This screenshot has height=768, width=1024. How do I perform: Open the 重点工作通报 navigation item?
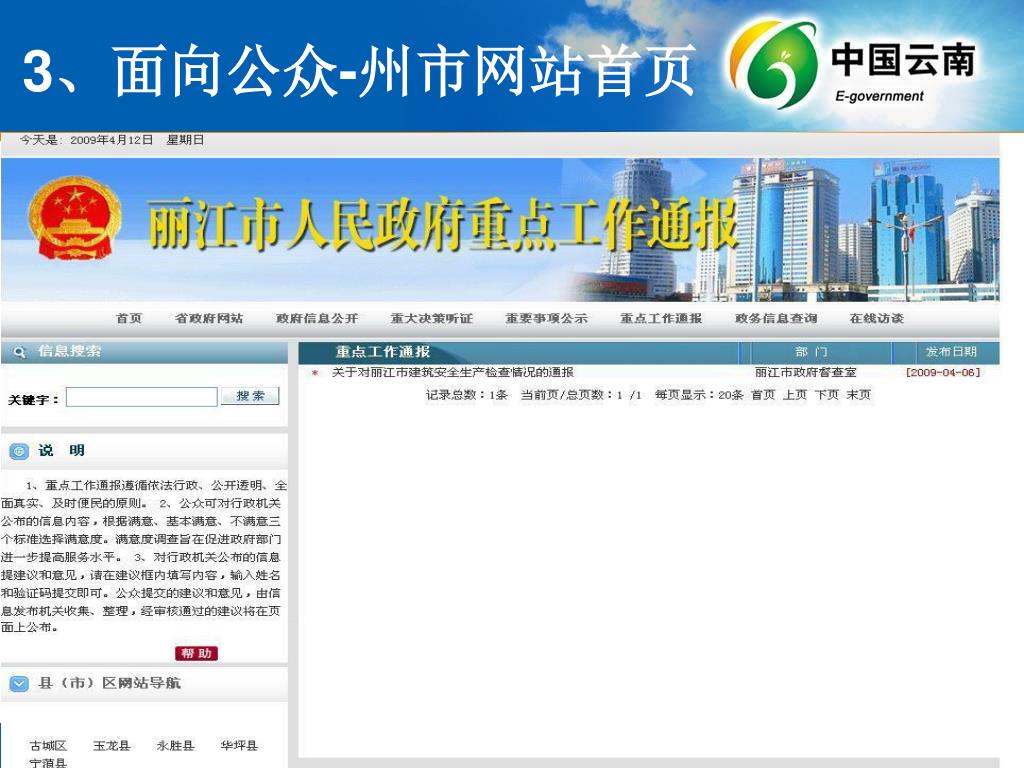coord(661,319)
